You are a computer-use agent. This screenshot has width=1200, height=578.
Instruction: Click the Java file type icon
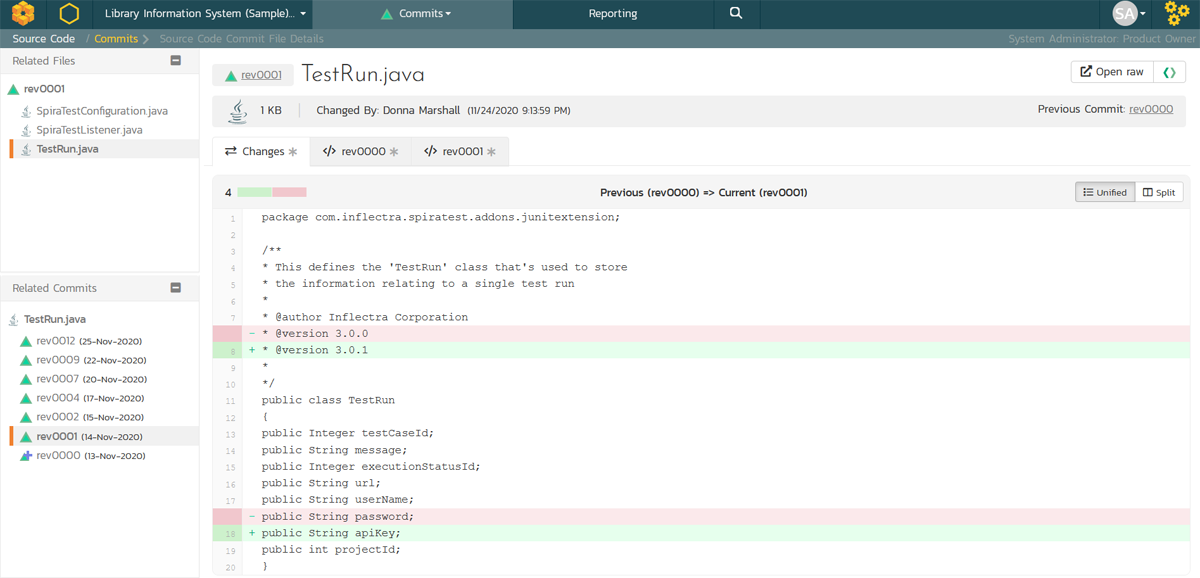coord(237,111)
